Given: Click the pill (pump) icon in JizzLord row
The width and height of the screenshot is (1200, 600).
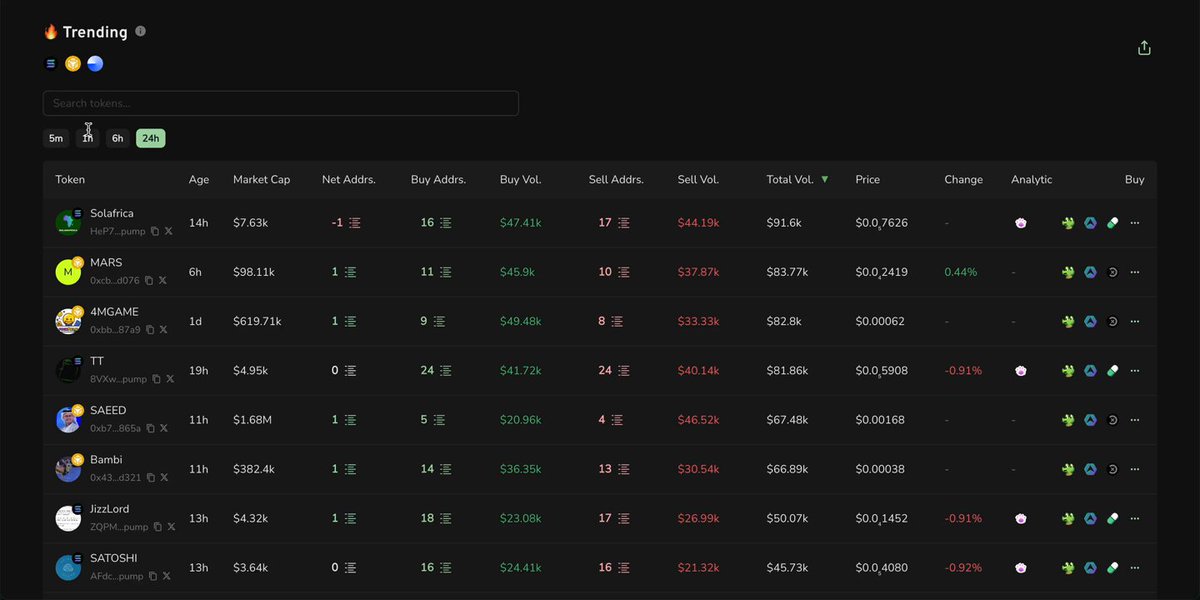Looking at the screenshot, I should click(1112, 518).
